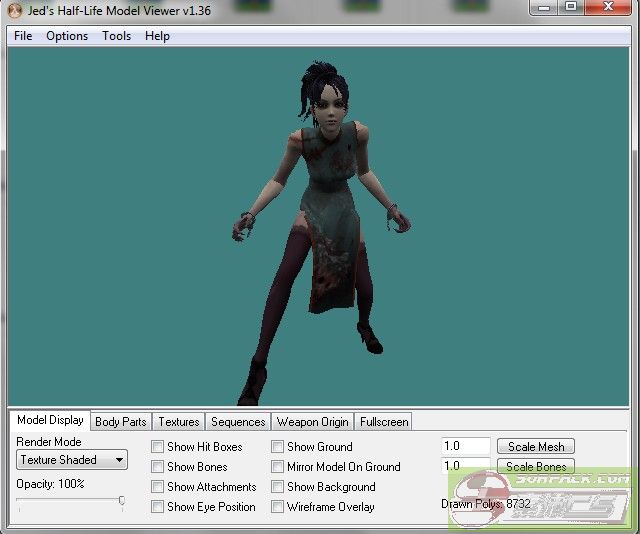This screenshot has width=640, height=534.
Task: Switch to the Body Parts tab
Action: tap(120, 422)
